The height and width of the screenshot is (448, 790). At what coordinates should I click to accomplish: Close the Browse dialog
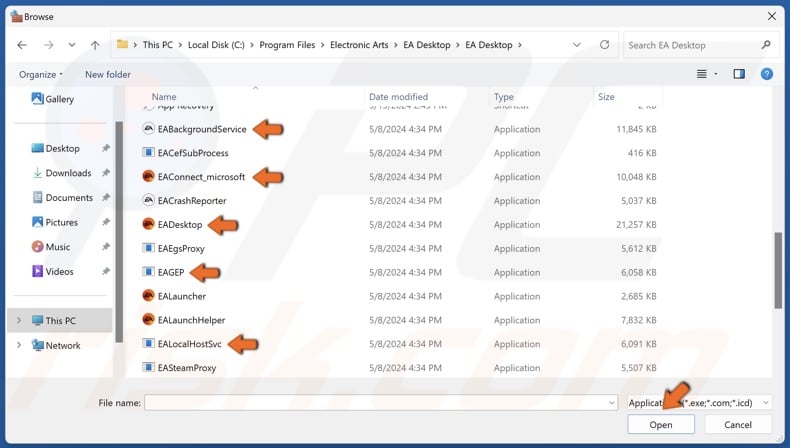pyautogui.click(x=771, y=16)
